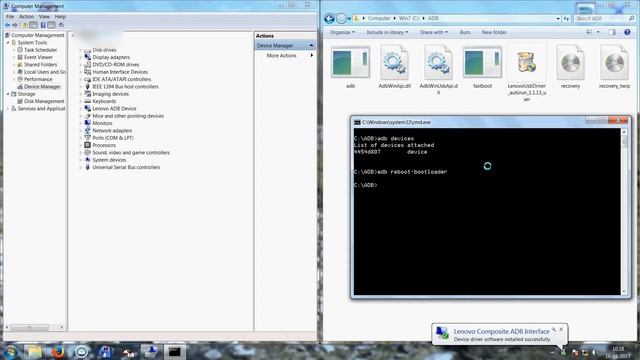Screen dimensions: 640x360
Task: Select Human Interface Devices entry
Action: point(120,72)
